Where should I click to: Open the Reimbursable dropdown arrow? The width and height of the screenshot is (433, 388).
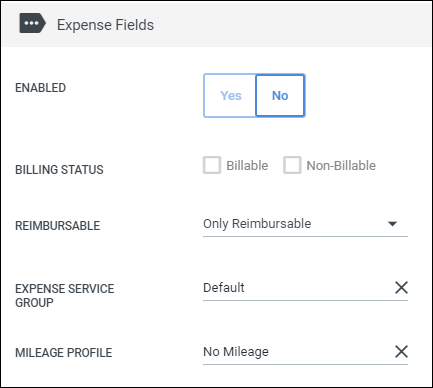393,224
